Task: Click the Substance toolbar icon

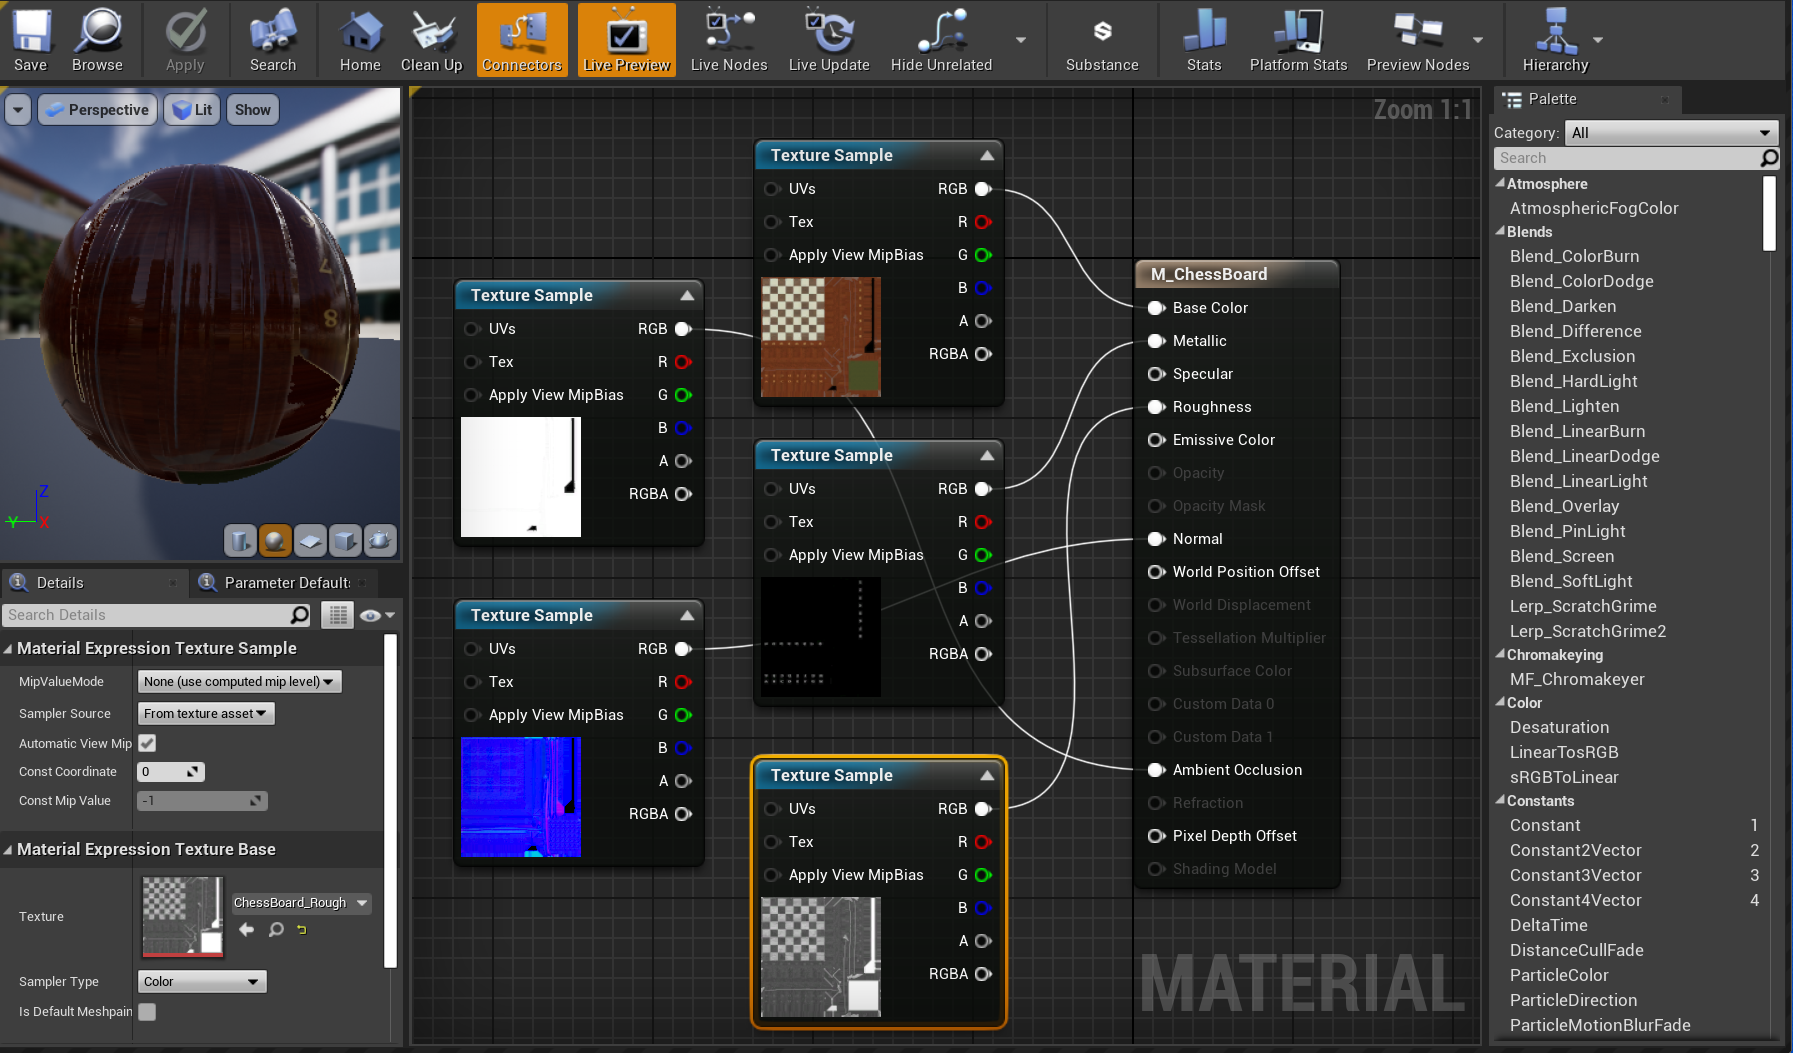Action: pos(1102,39)
